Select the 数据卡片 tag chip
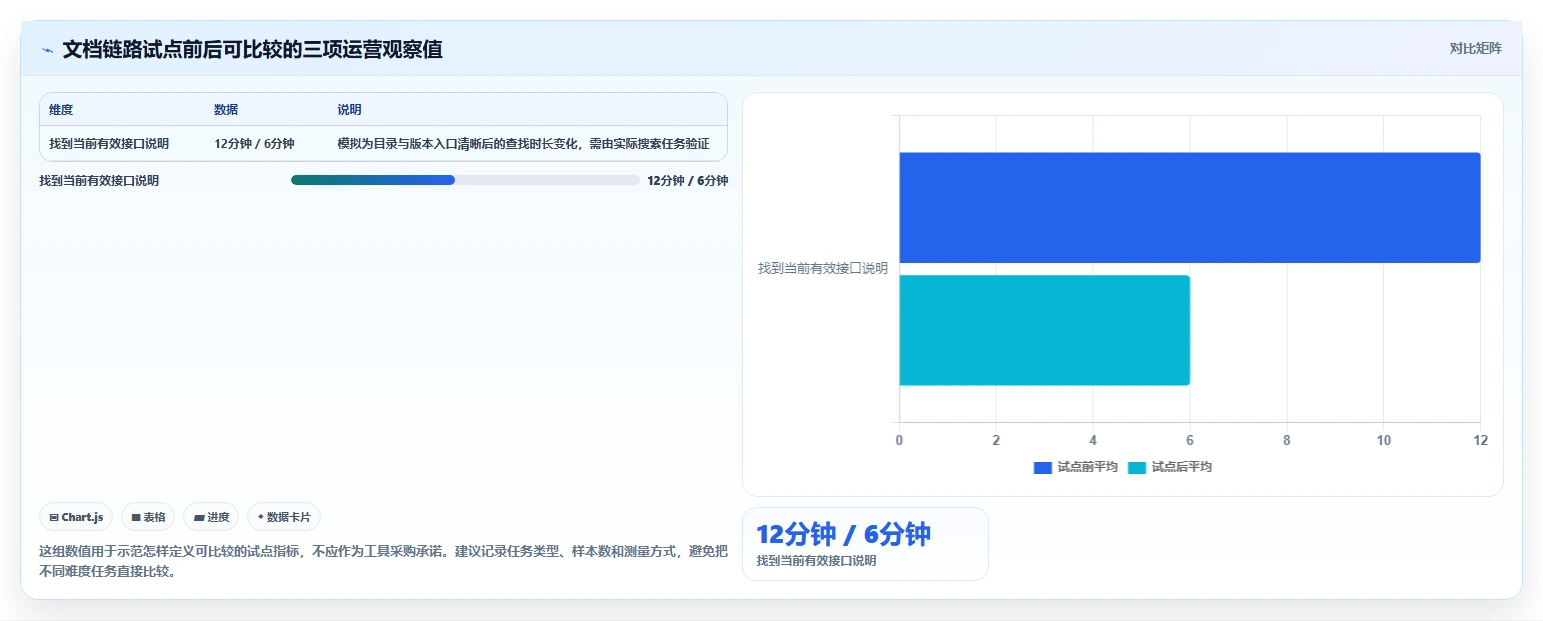Viewport: 1543px width, 621px height. [x=284, y=517]
